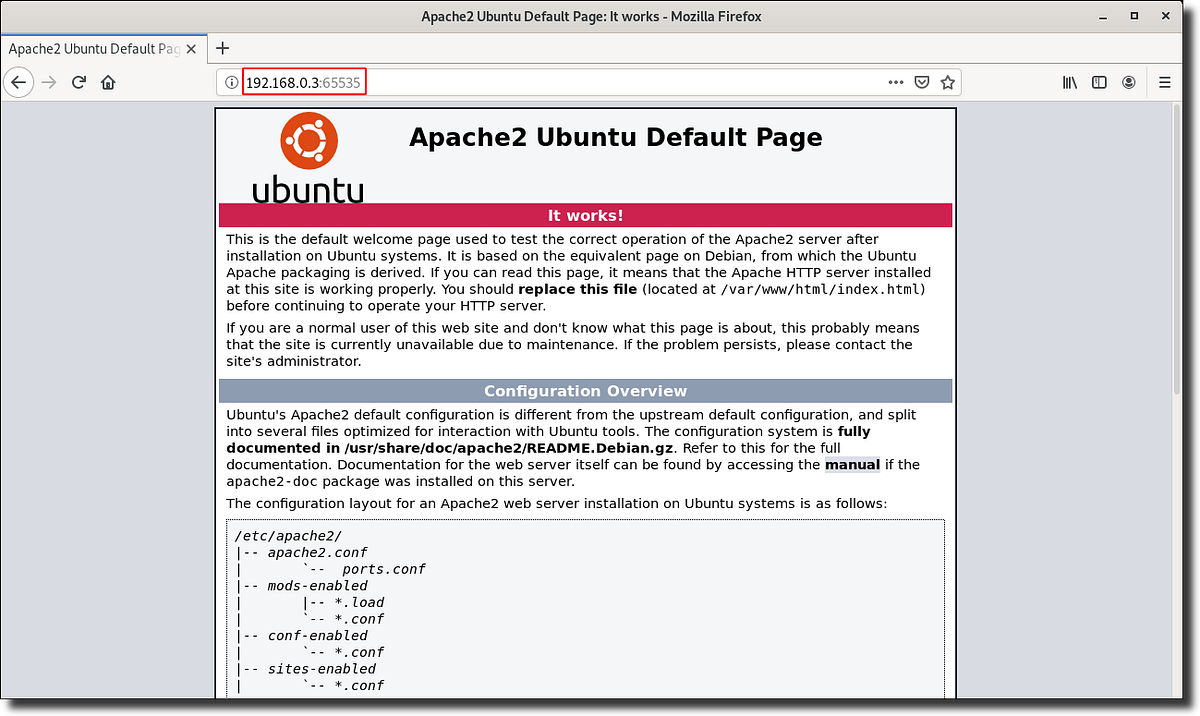Viewport: 1200px width, 716px height.
Task: Go forward with the Forward arrow button
Action: (x=49, y=82)
